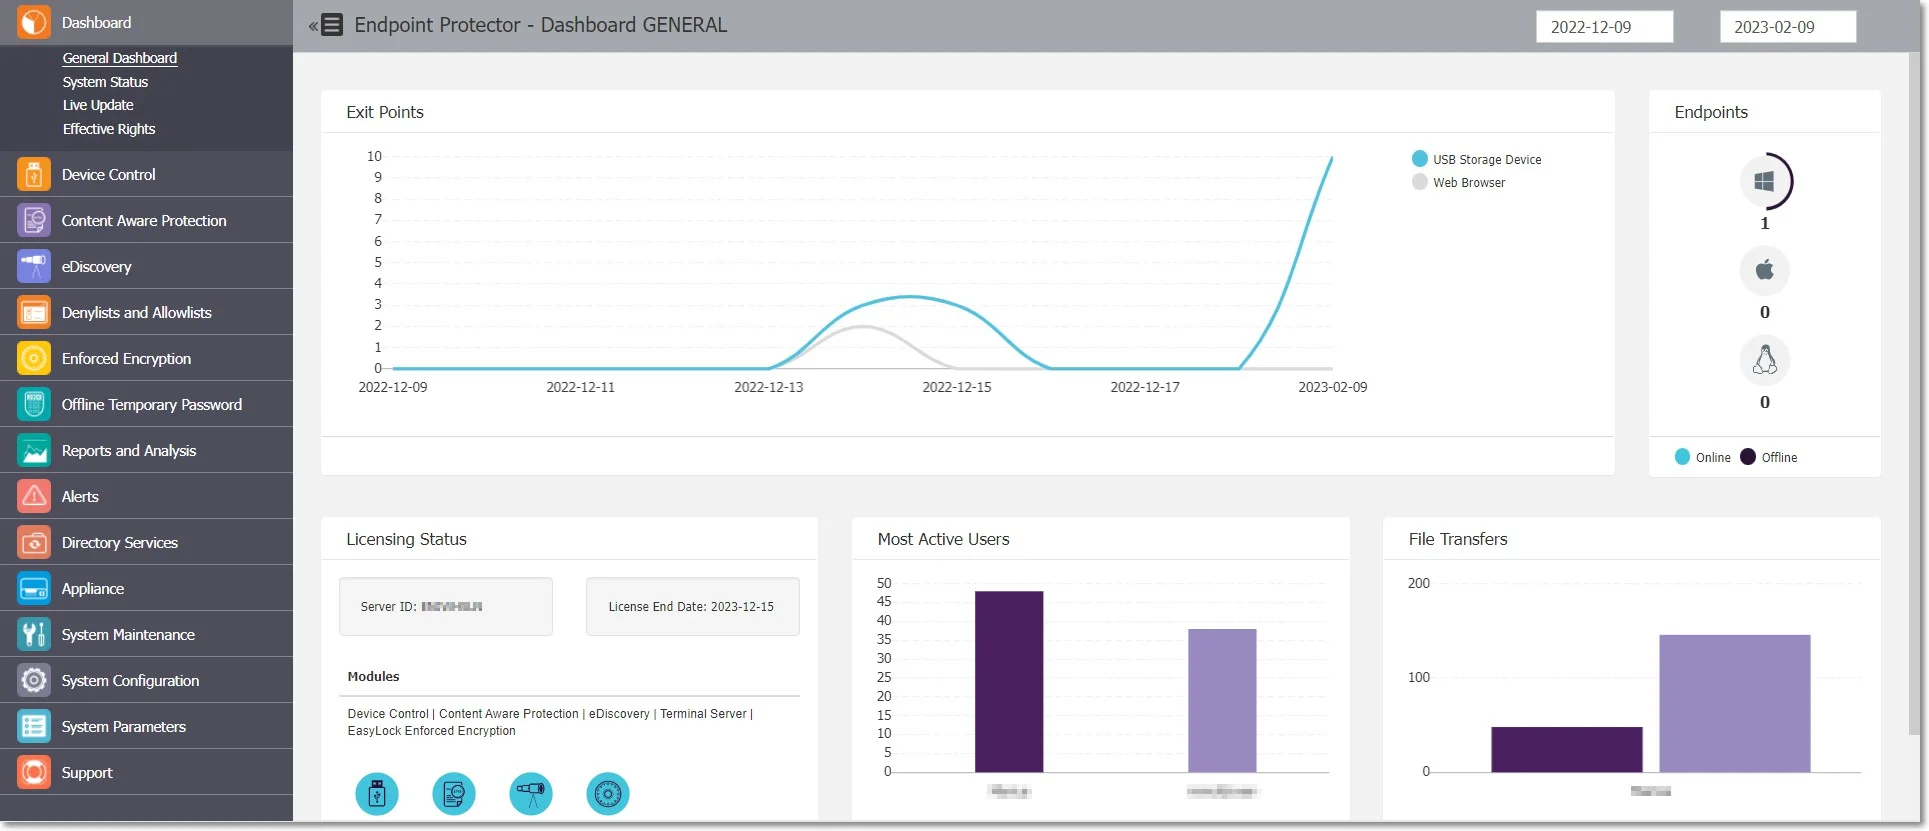
Task: Click the Appliance icon in sidebar
Action: pyautogui.click(x=34, y=588)
